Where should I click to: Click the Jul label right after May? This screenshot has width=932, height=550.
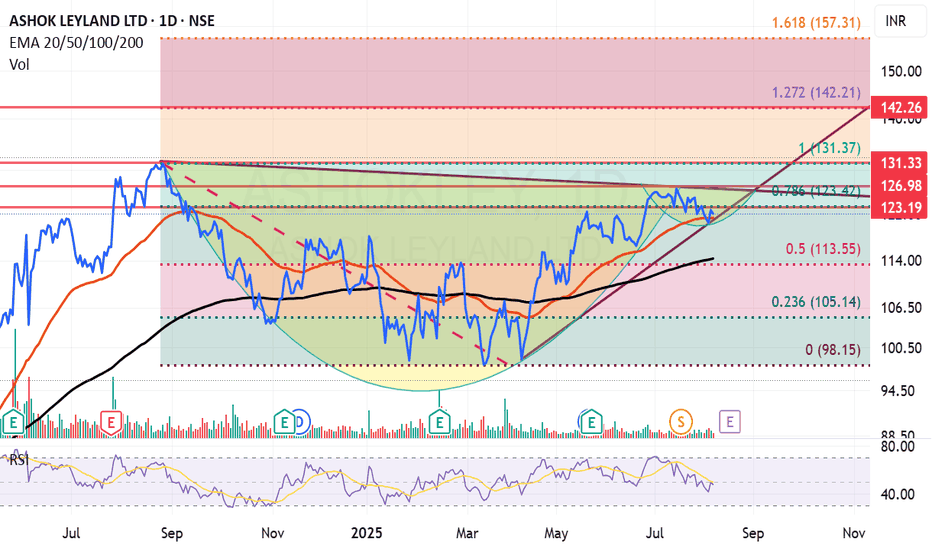click(x=654, y=533)
